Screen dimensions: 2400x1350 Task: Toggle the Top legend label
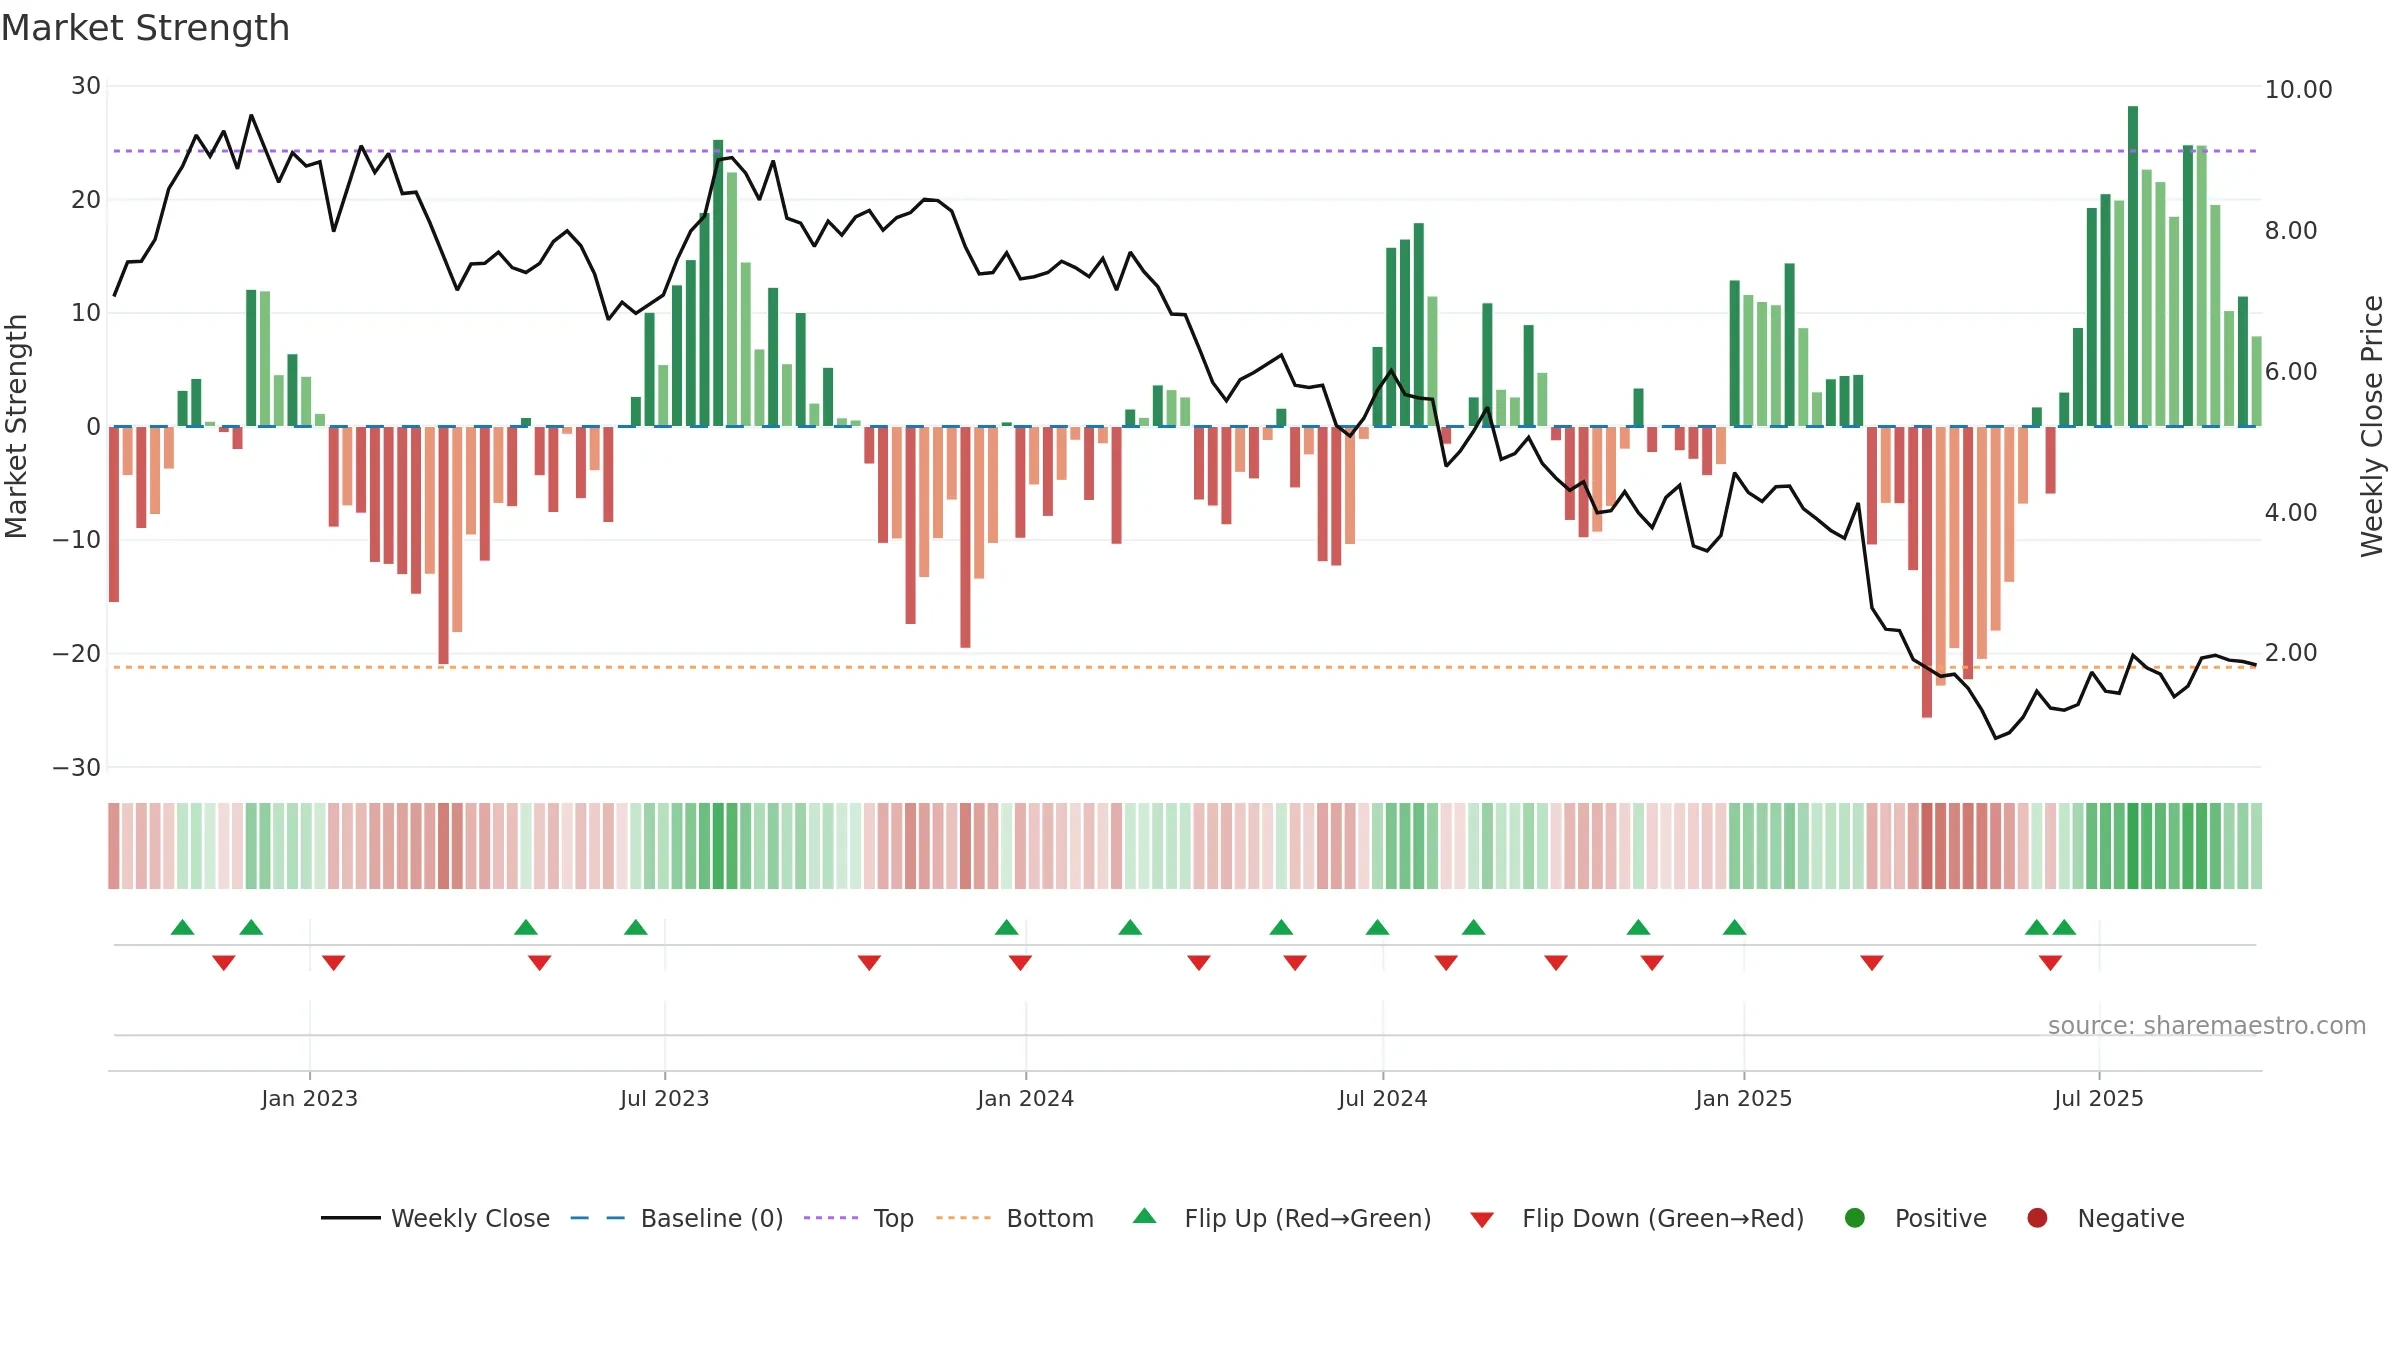pos(893,1218)
